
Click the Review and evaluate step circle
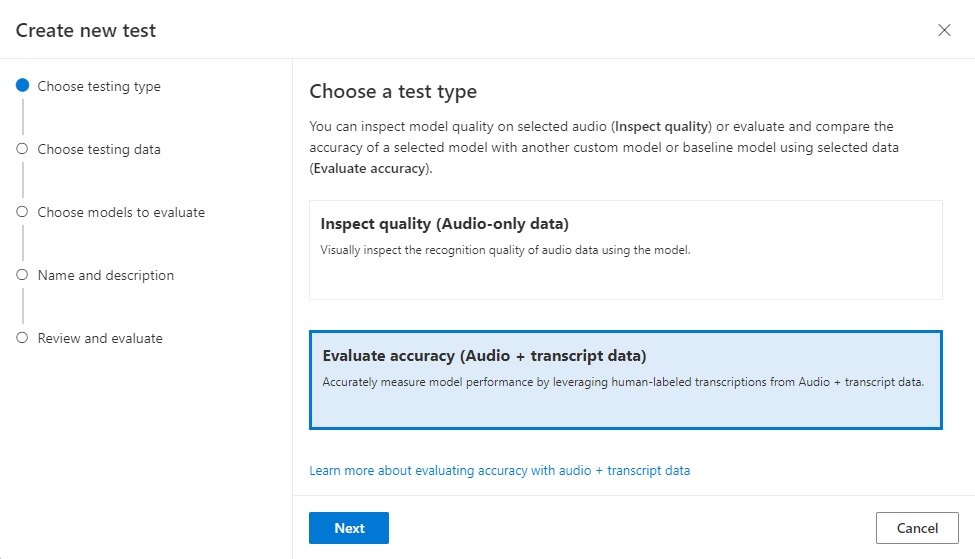click(22, 338)
